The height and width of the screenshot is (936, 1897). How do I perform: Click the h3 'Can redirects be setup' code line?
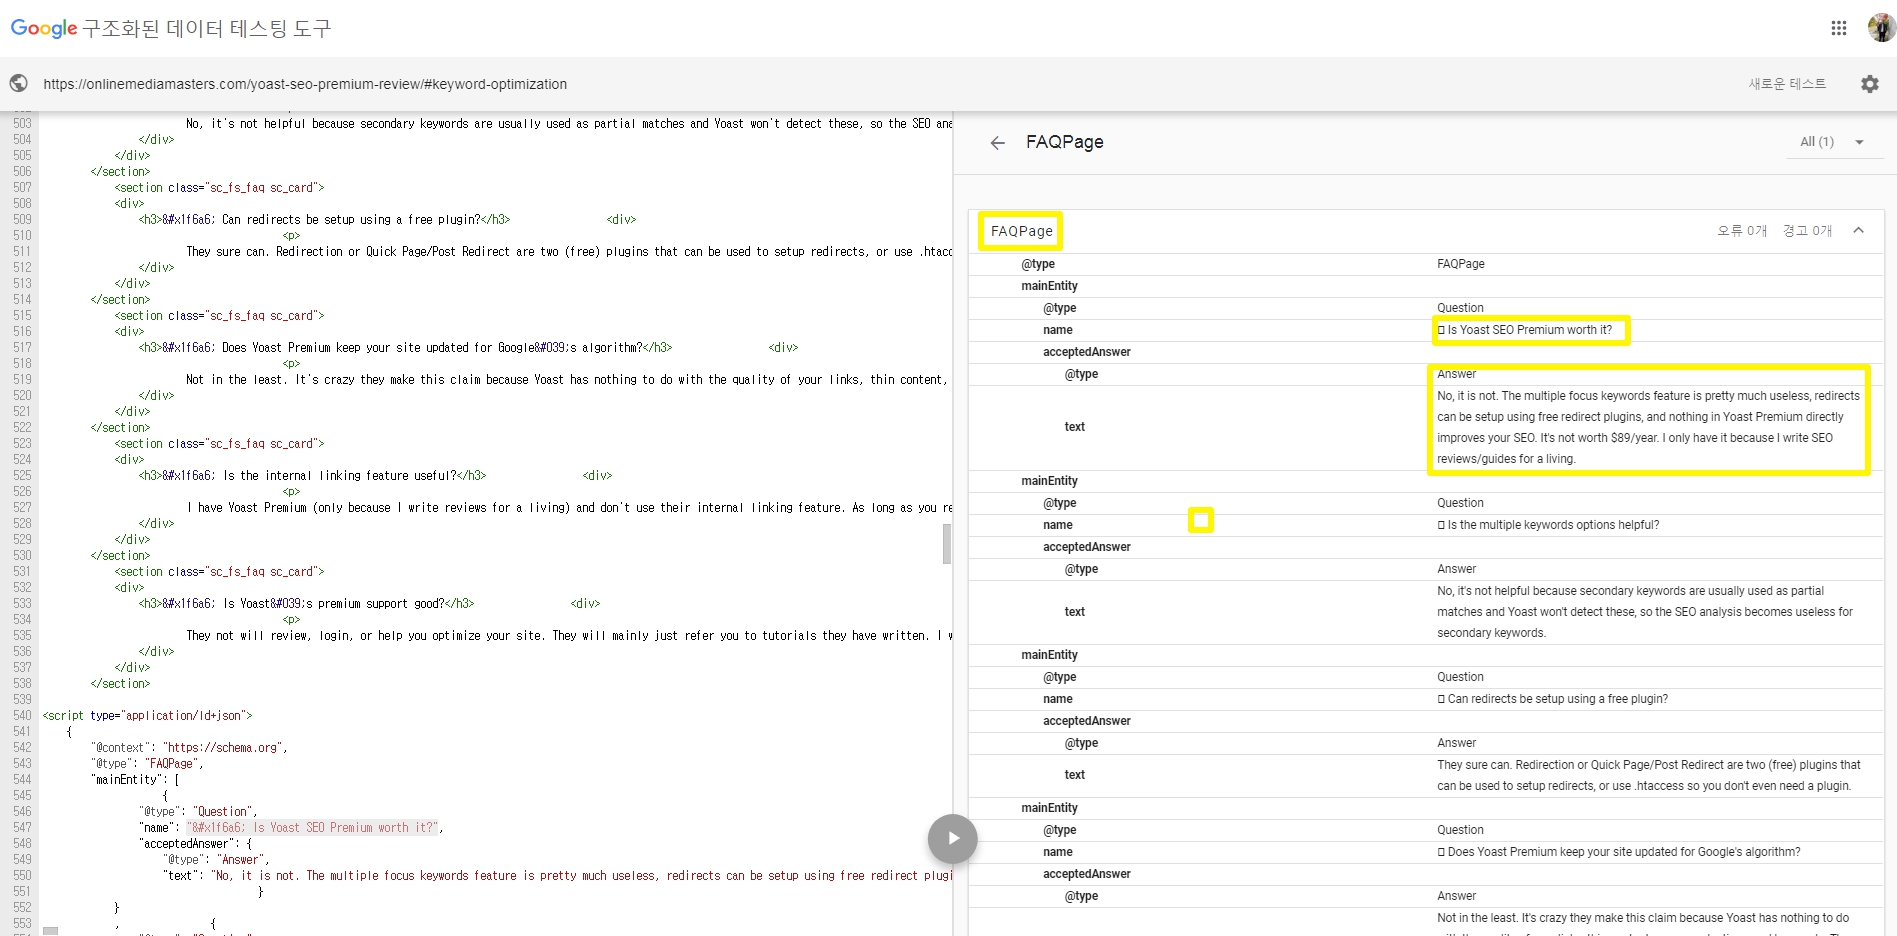point(324,220)
